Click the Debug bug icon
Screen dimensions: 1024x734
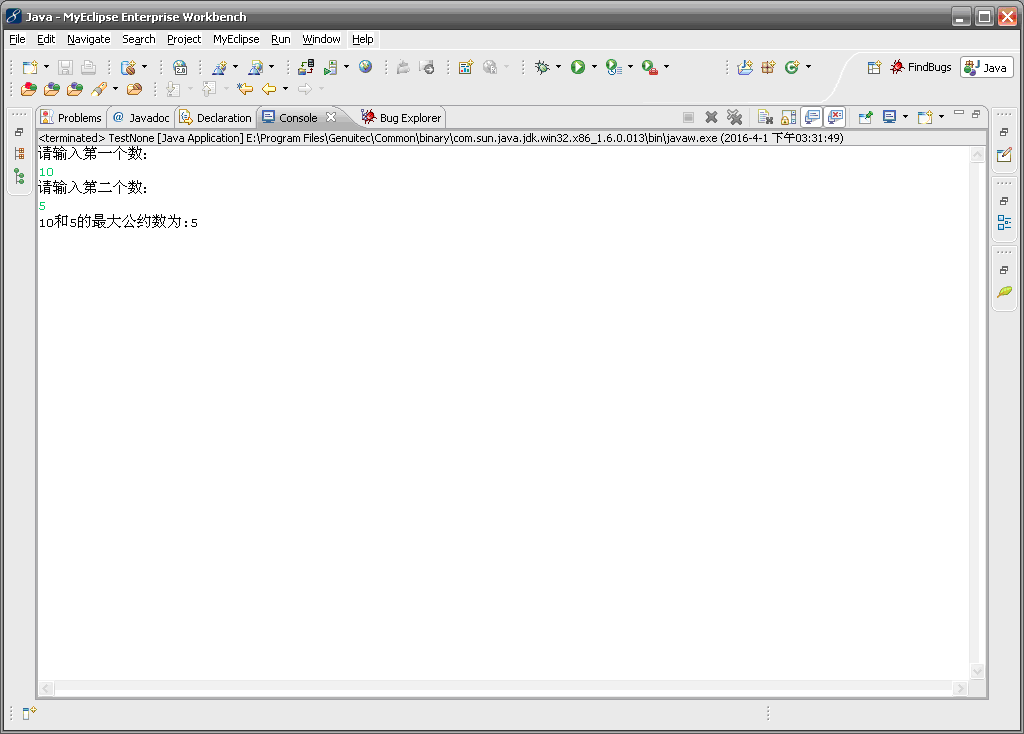point(542,67)
